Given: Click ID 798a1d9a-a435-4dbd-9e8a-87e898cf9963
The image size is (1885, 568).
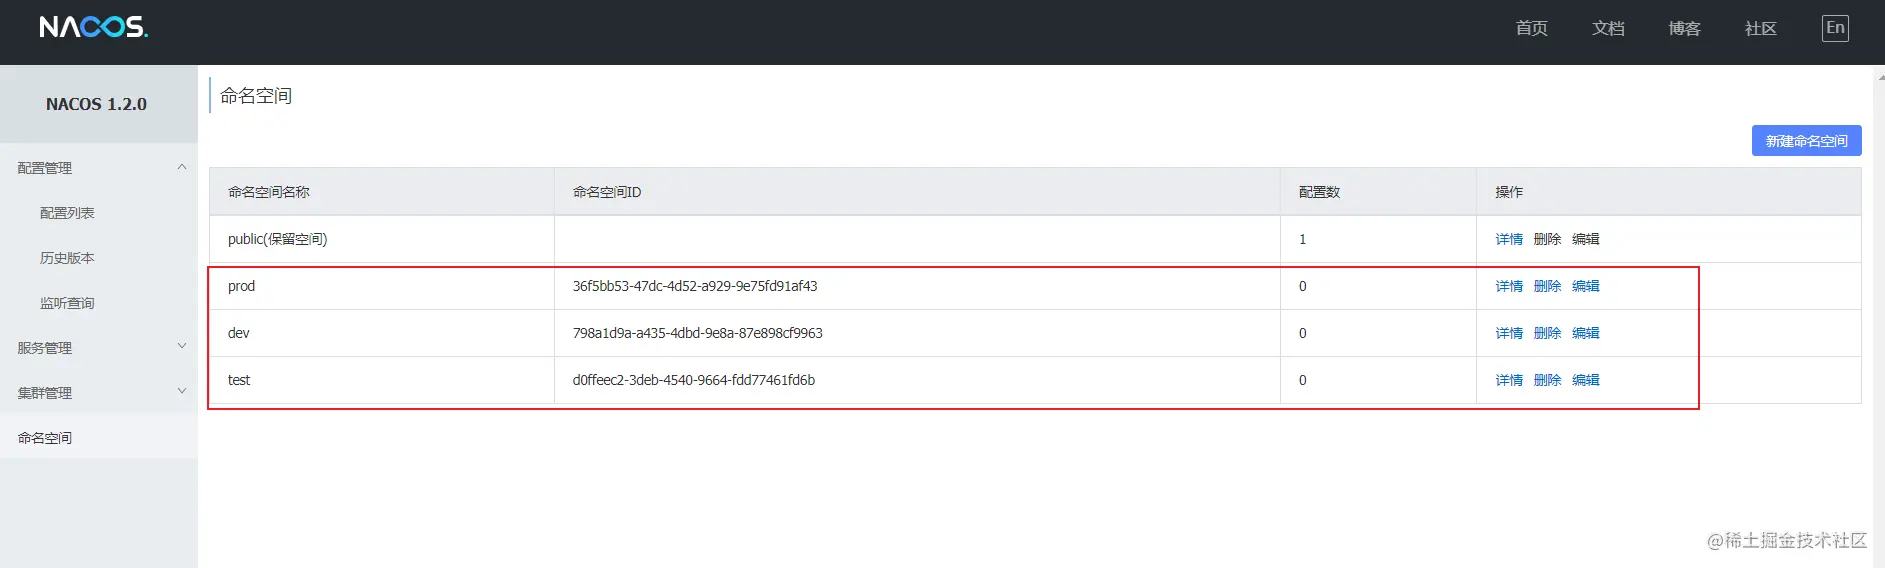Looking at the screenshot, I should coord(697,333).
